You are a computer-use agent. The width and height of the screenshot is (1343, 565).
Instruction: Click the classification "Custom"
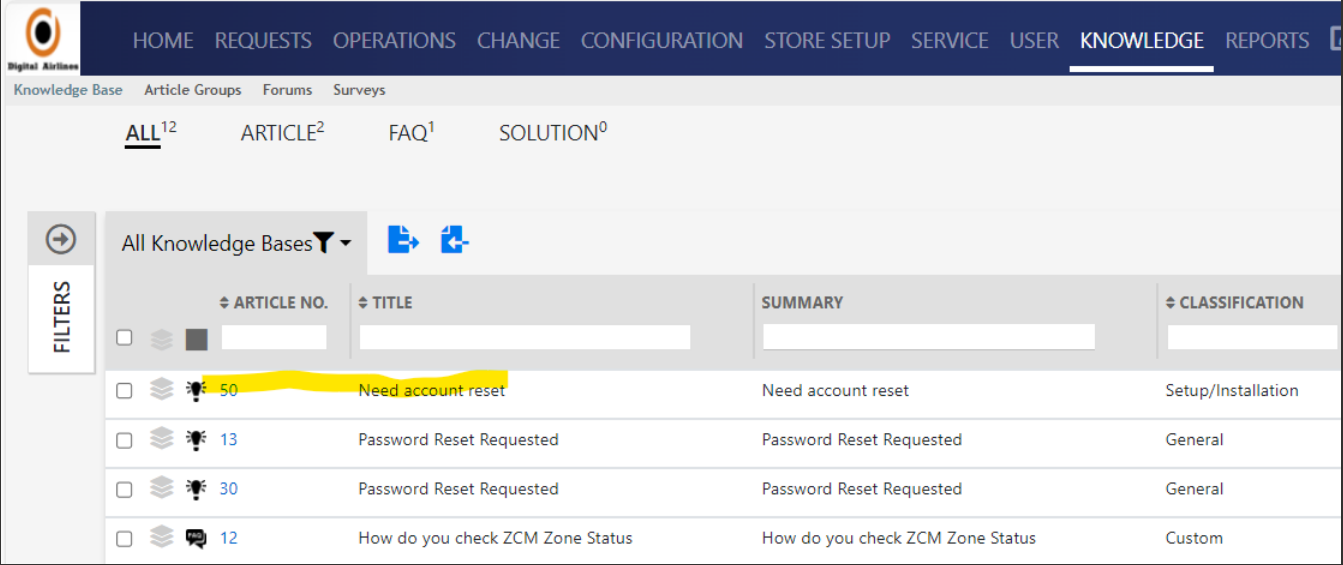coord(1194,538)
